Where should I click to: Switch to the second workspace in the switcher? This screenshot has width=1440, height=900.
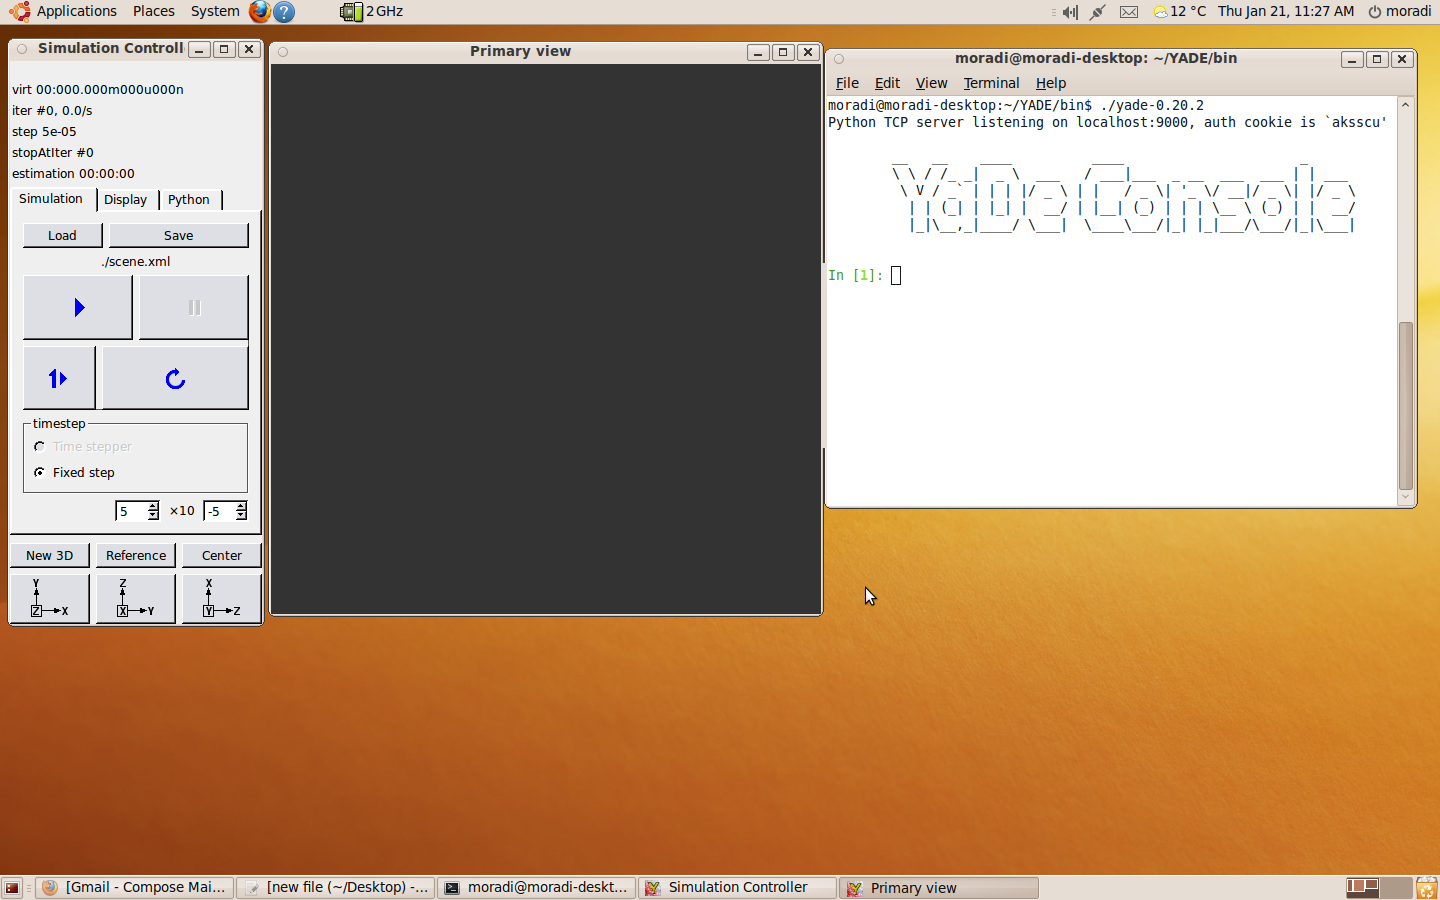1396,888
